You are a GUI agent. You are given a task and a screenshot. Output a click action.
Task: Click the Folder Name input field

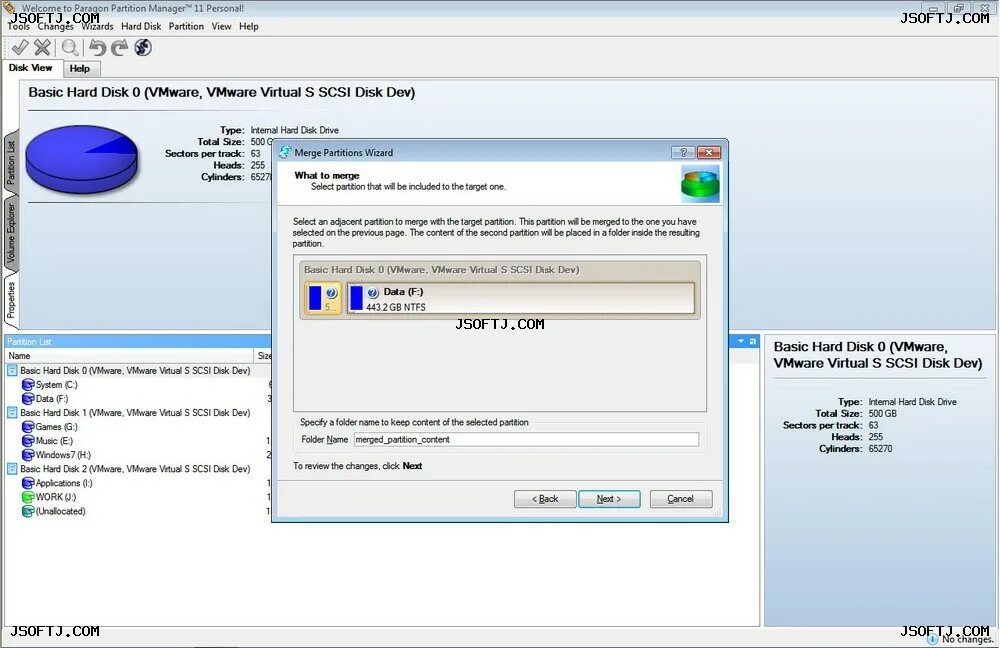pos(526,439)
